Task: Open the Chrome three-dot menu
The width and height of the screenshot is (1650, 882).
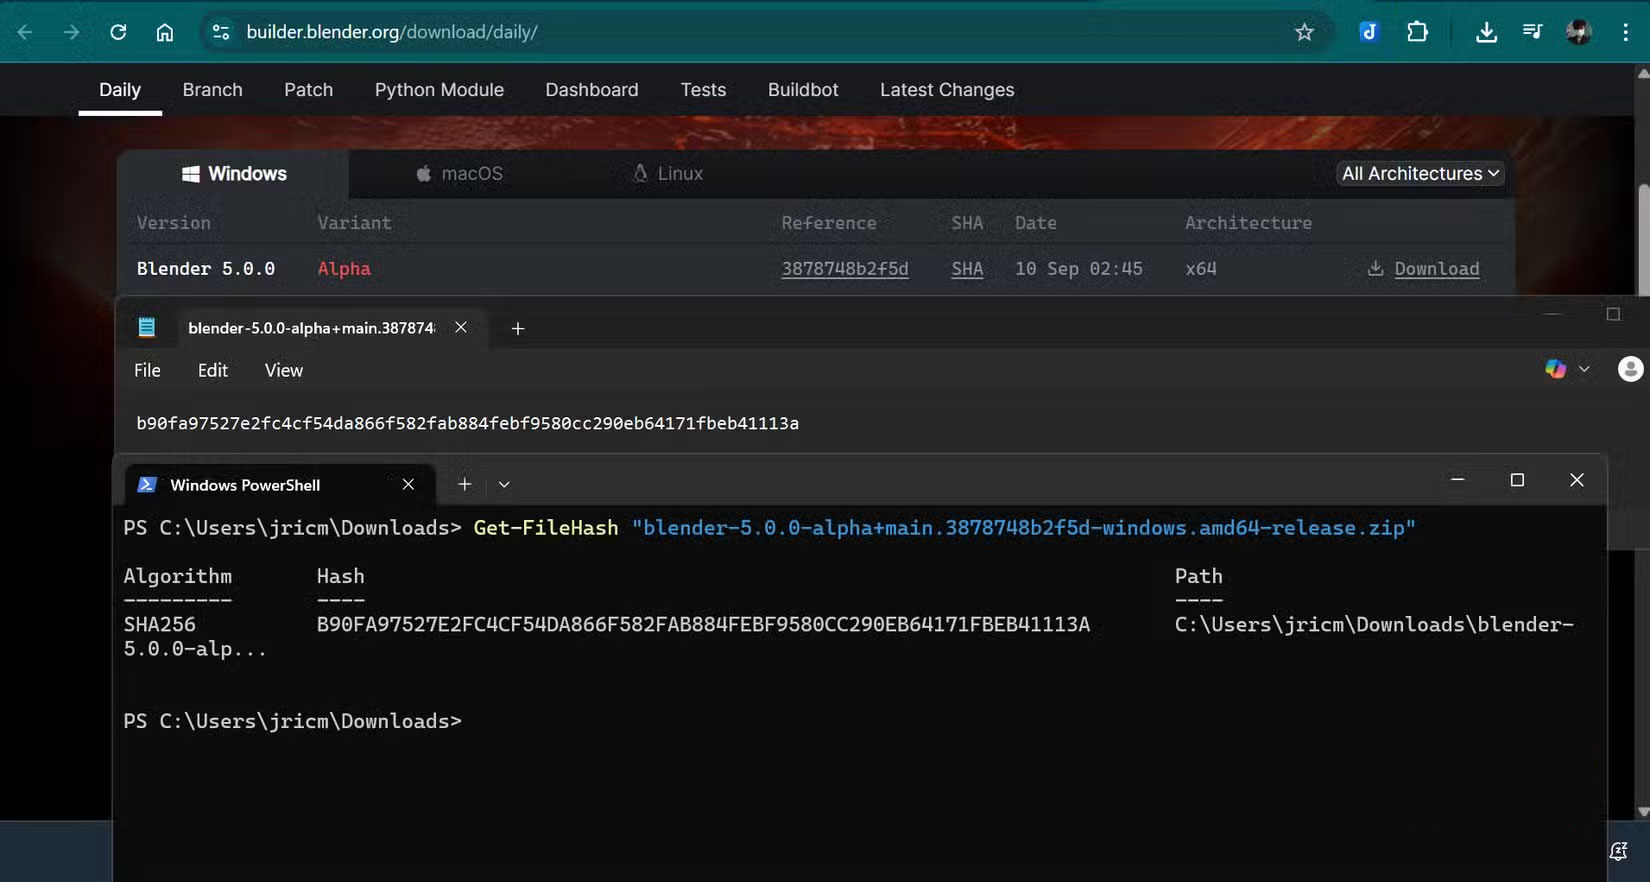Action: point(1625,32)
